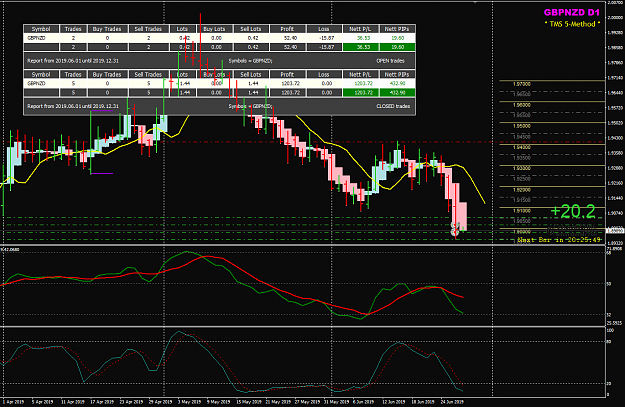Click the 1203.72 Profit cell in the closed GBPNZD row
The height and width of the screenshot is (407, 625).
click(x=287, y=83)
